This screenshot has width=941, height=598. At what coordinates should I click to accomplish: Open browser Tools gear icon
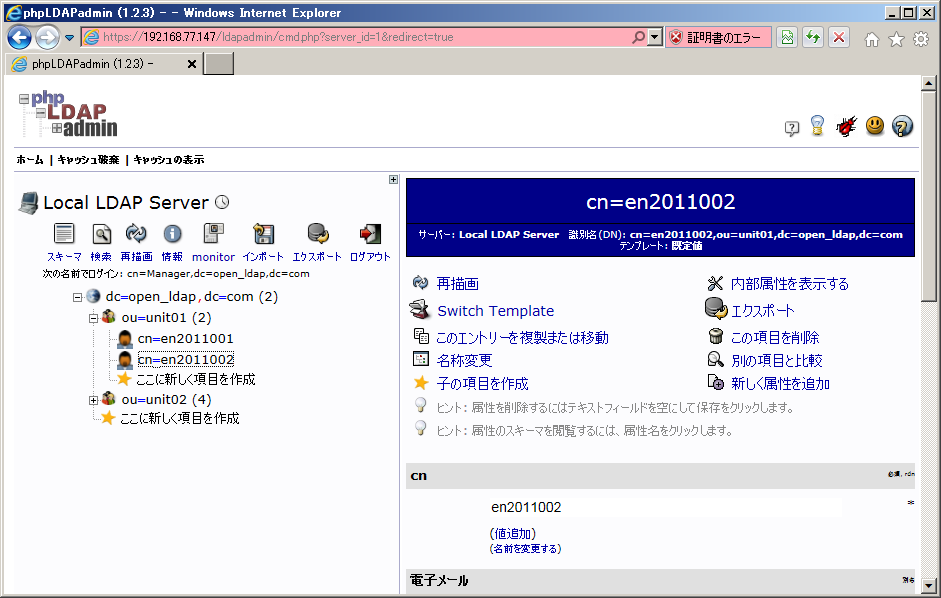(x=921, y=40)
